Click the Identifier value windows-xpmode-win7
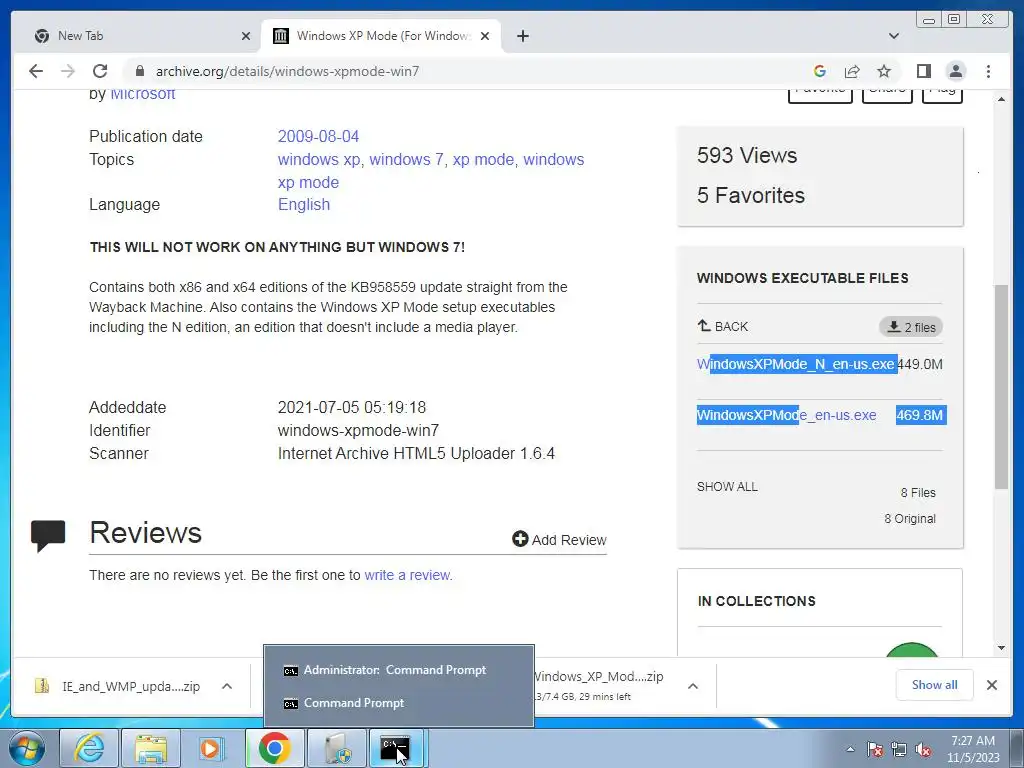 tap(358, 430)
